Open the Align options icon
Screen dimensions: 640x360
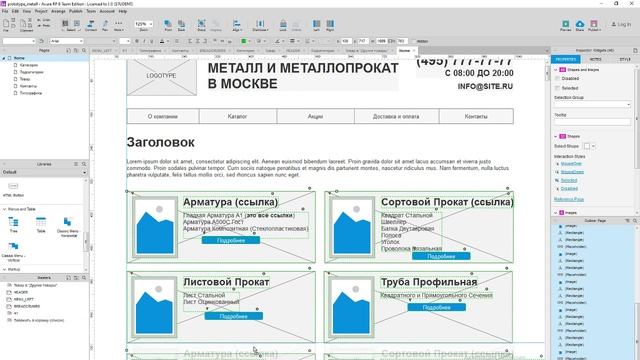coord(237,24)
